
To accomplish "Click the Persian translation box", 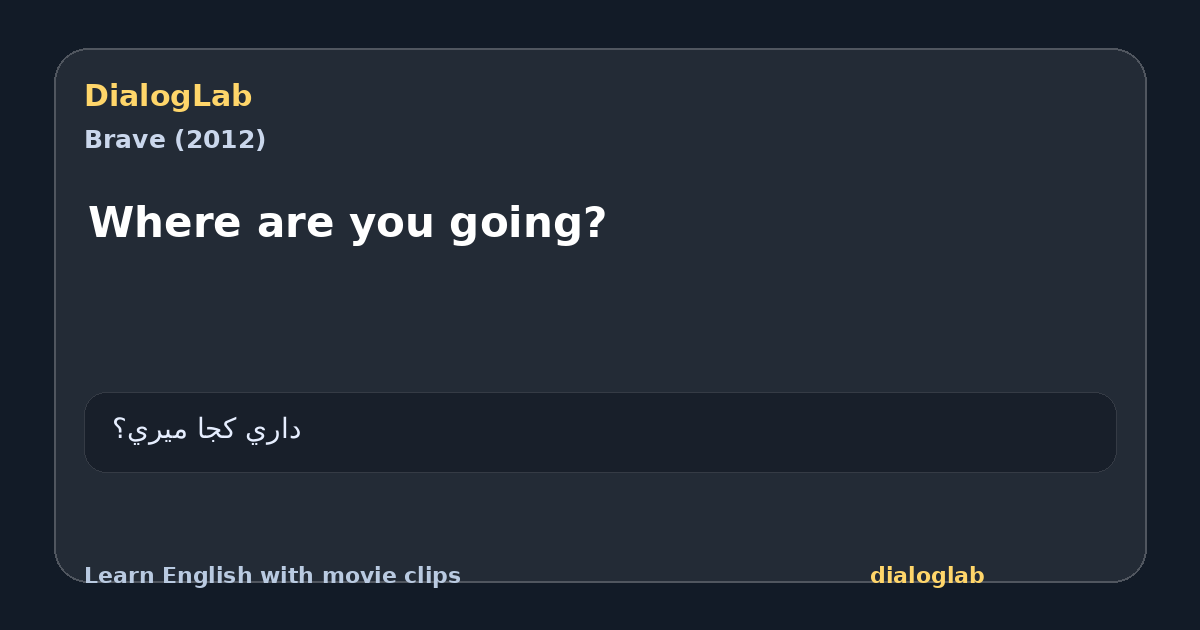I will point(600,432).
